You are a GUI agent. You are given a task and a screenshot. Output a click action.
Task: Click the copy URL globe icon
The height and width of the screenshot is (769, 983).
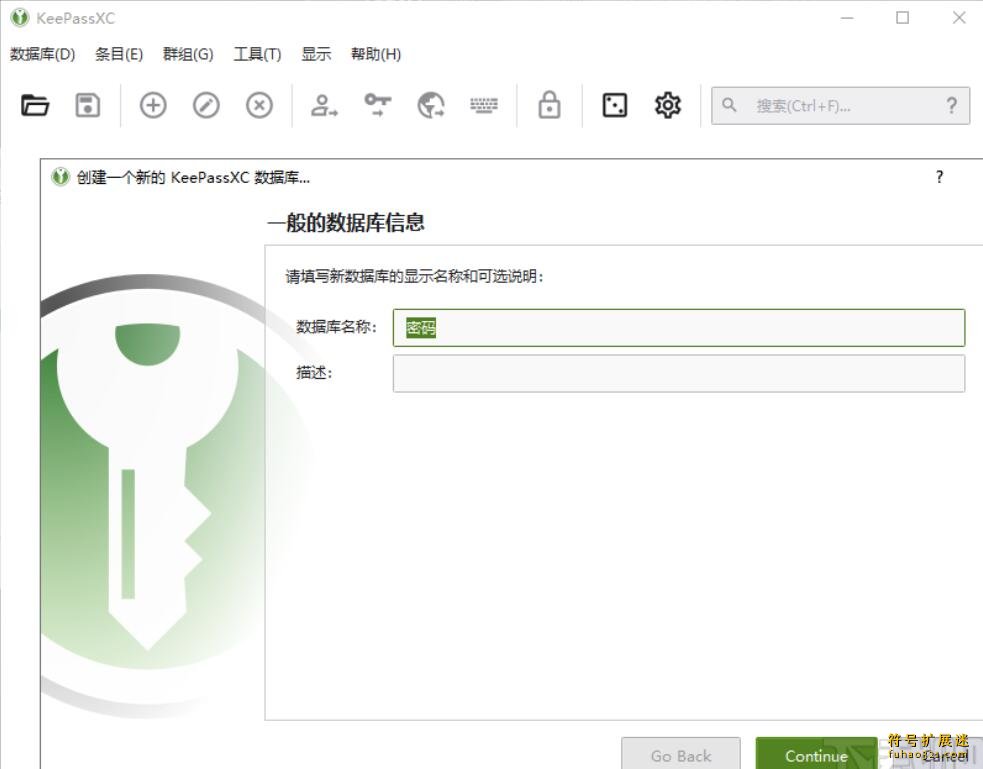click(x=431, y=105)
